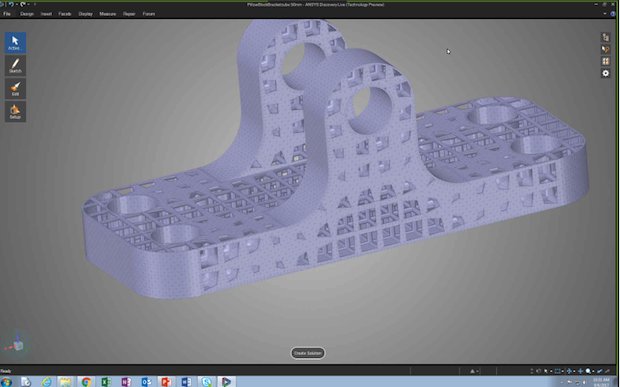Activate the Sketch pencil tool
Image resolution: width=620 pixels, height=387 pixels.
pyautogui.click(x=15, y=66)
